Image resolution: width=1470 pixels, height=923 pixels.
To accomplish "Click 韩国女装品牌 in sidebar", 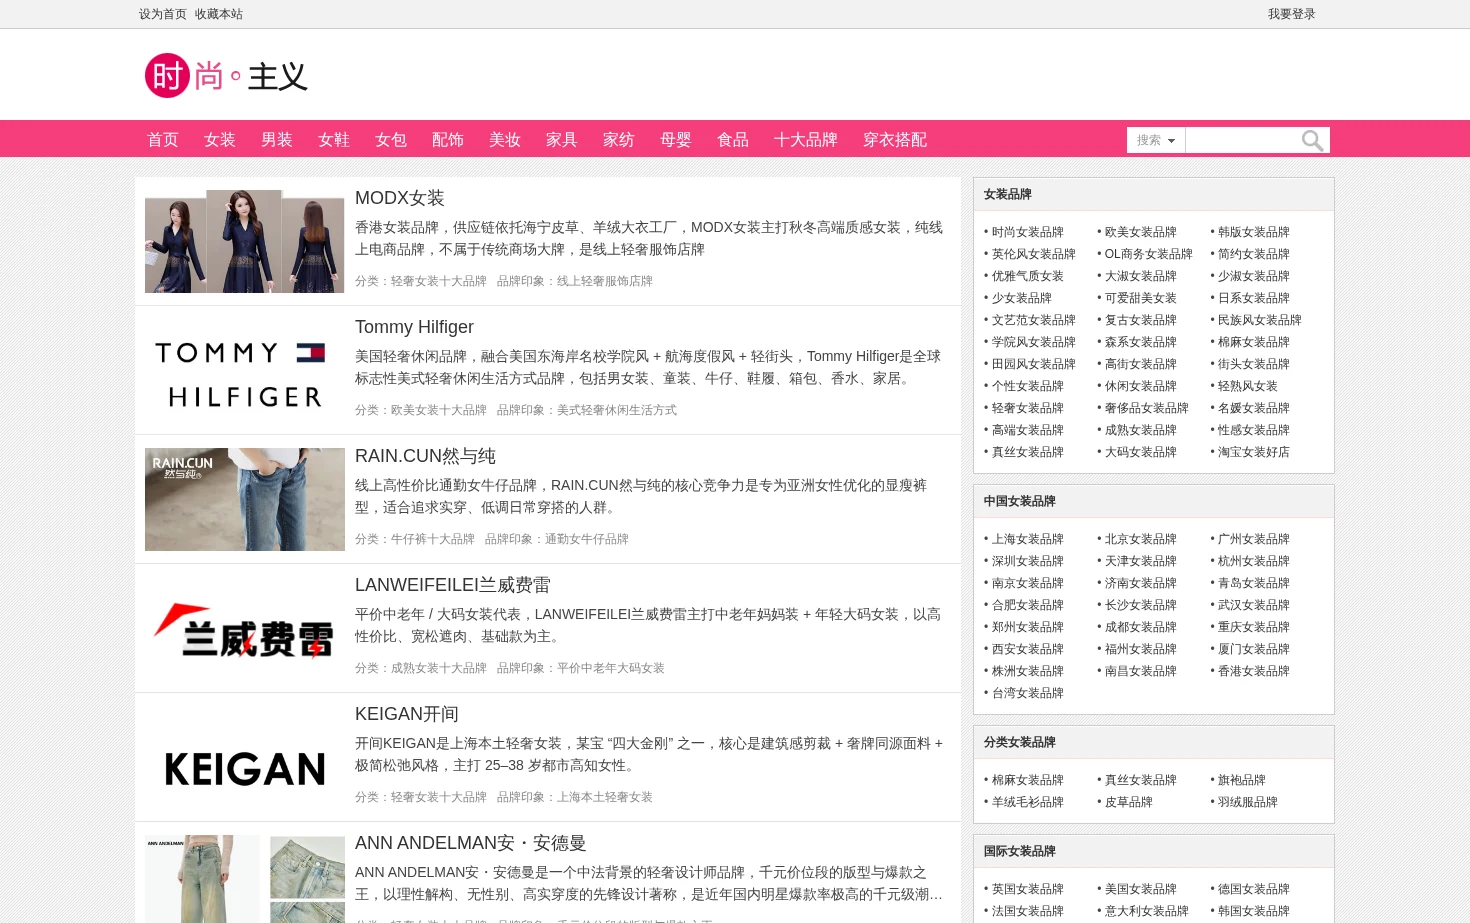I will pyautogui.click(x=1254, y=911).
